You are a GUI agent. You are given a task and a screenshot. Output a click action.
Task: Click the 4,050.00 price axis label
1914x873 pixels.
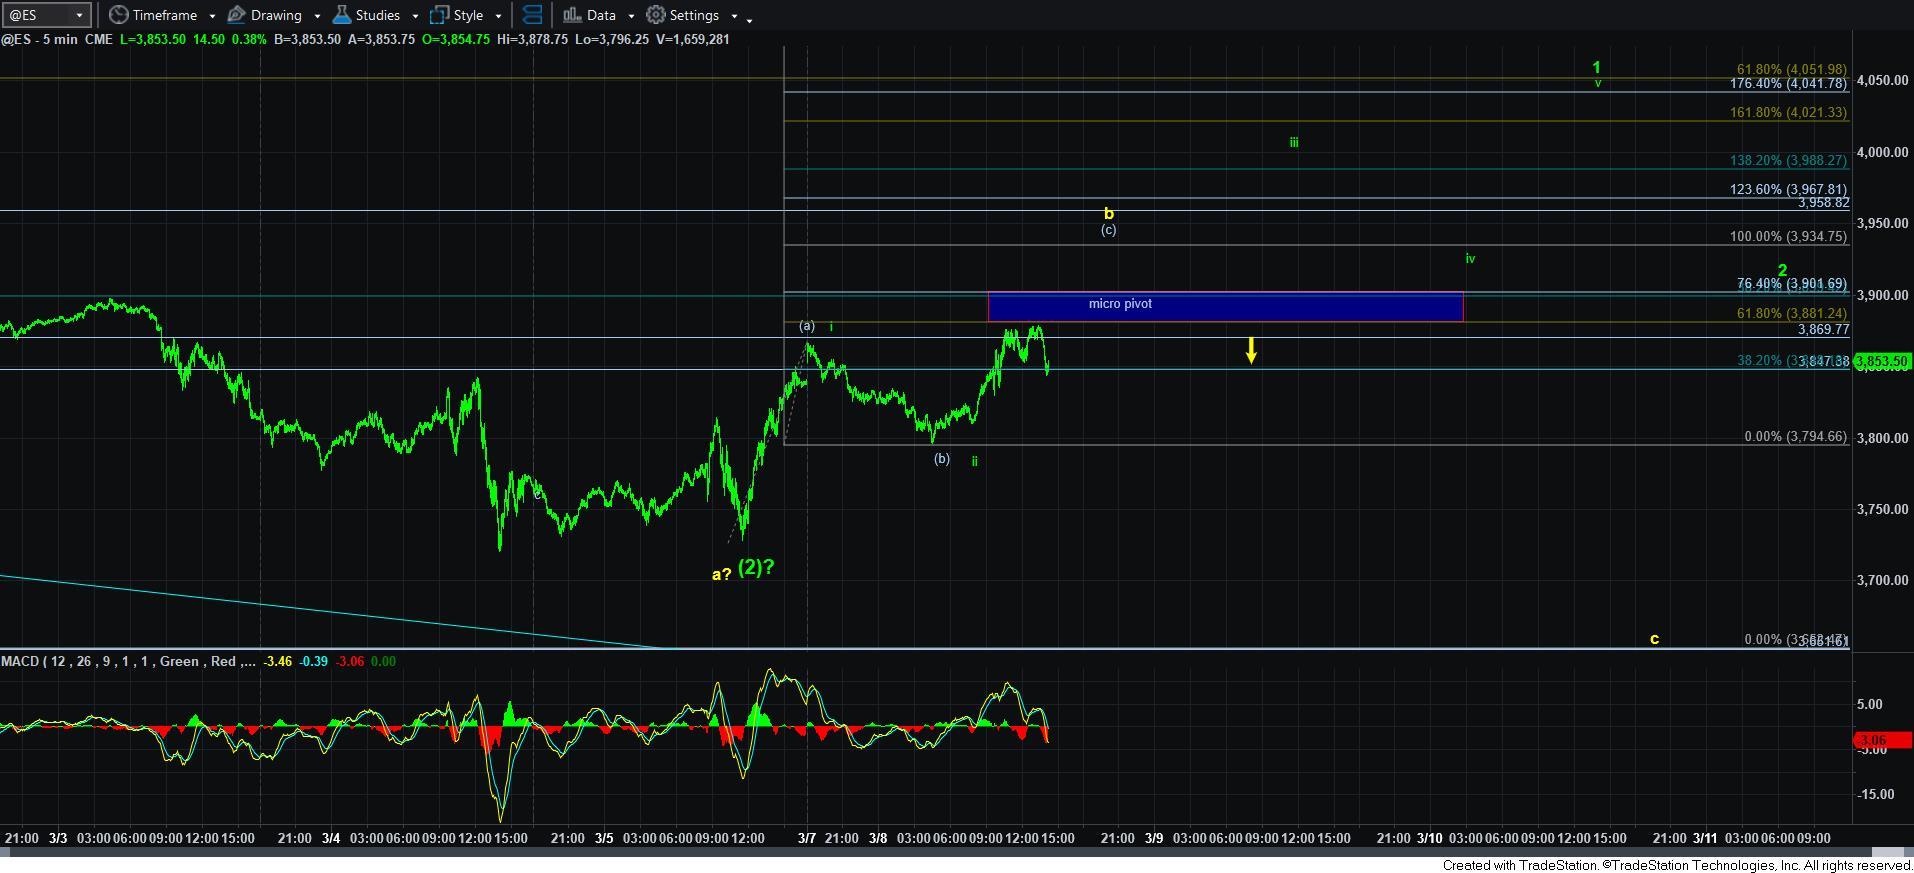click(1883, 80)
